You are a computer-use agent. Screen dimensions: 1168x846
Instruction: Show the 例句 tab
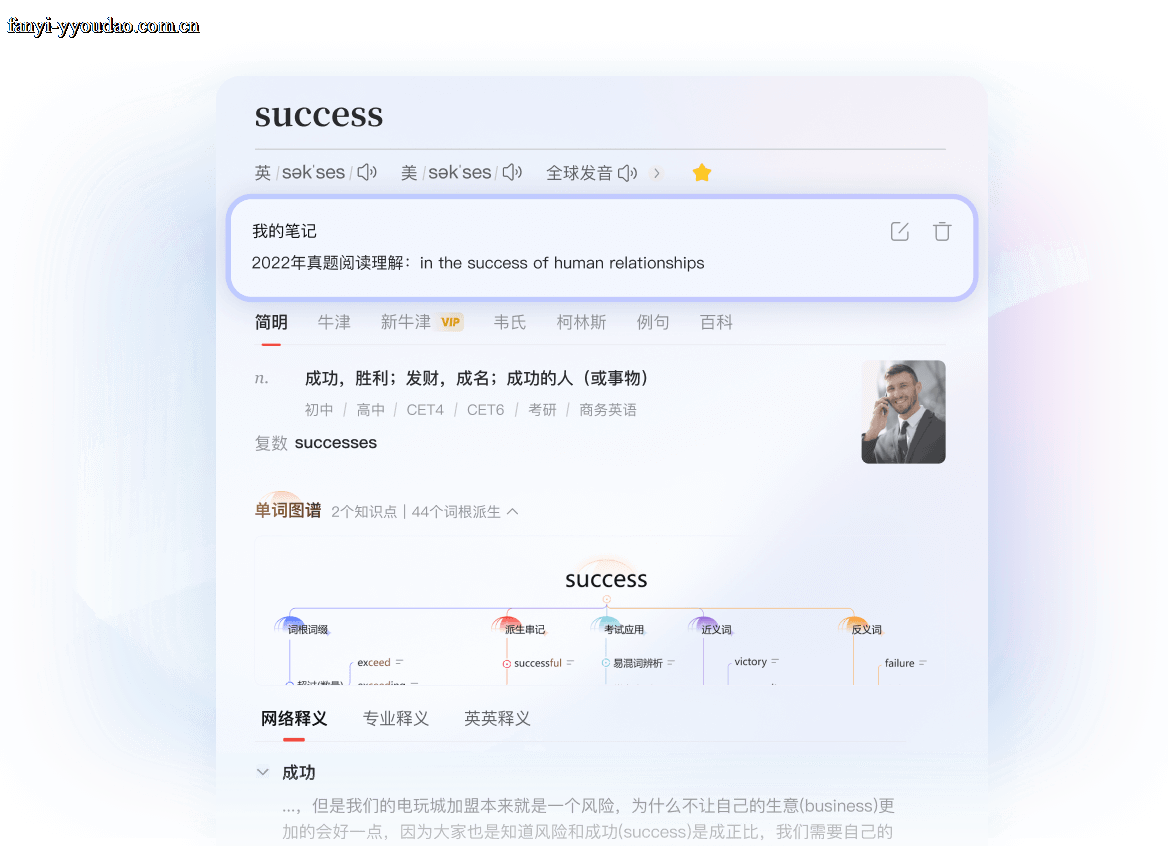click(x=653, y=322)
